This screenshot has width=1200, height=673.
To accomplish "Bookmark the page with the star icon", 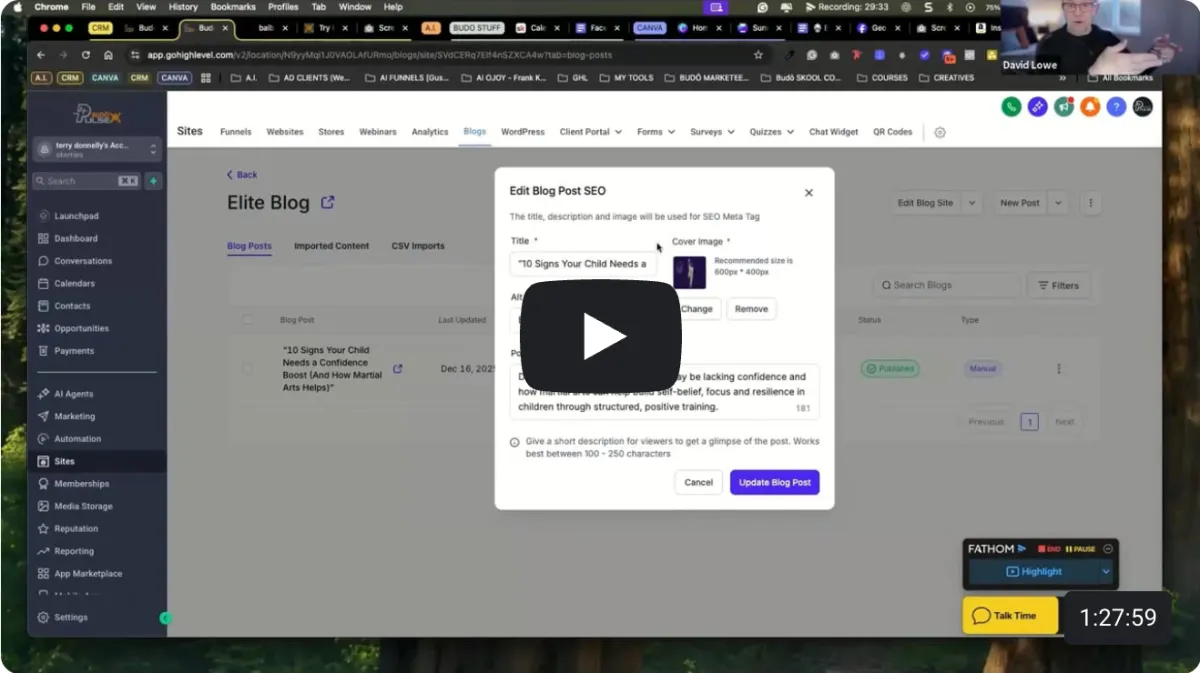I will coord(759,55).
